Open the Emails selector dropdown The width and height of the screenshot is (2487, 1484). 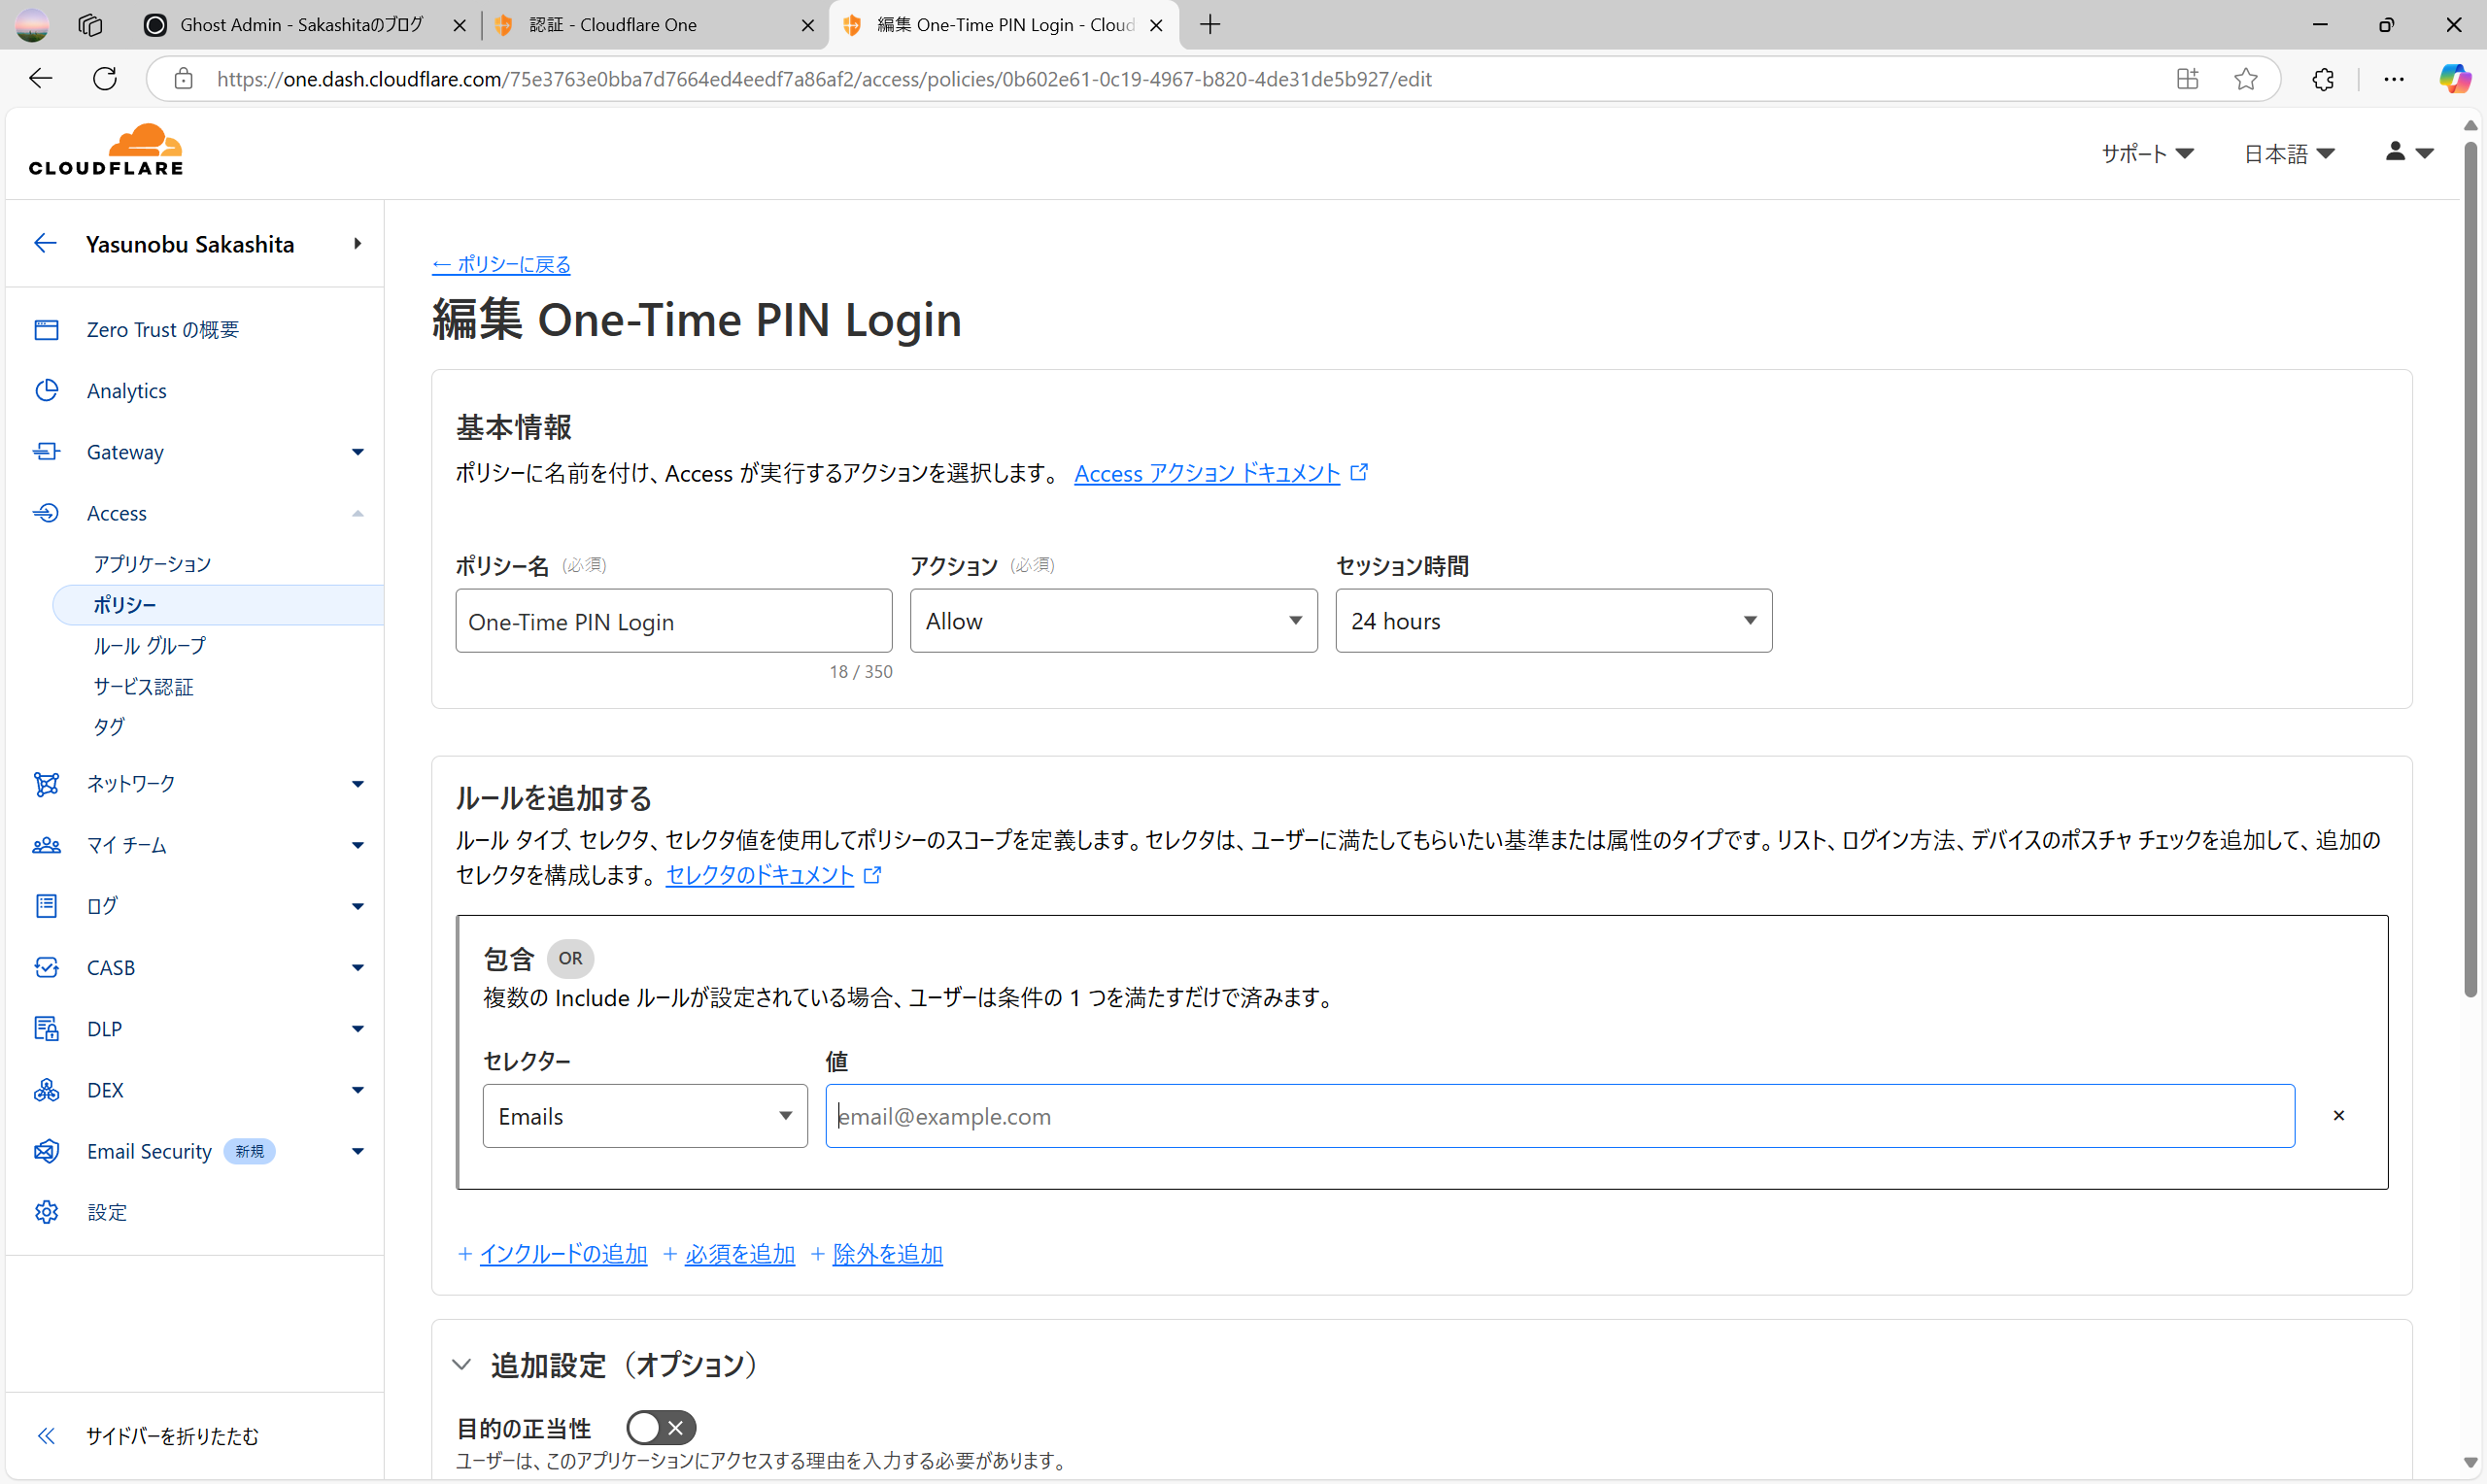(645, 1116)
